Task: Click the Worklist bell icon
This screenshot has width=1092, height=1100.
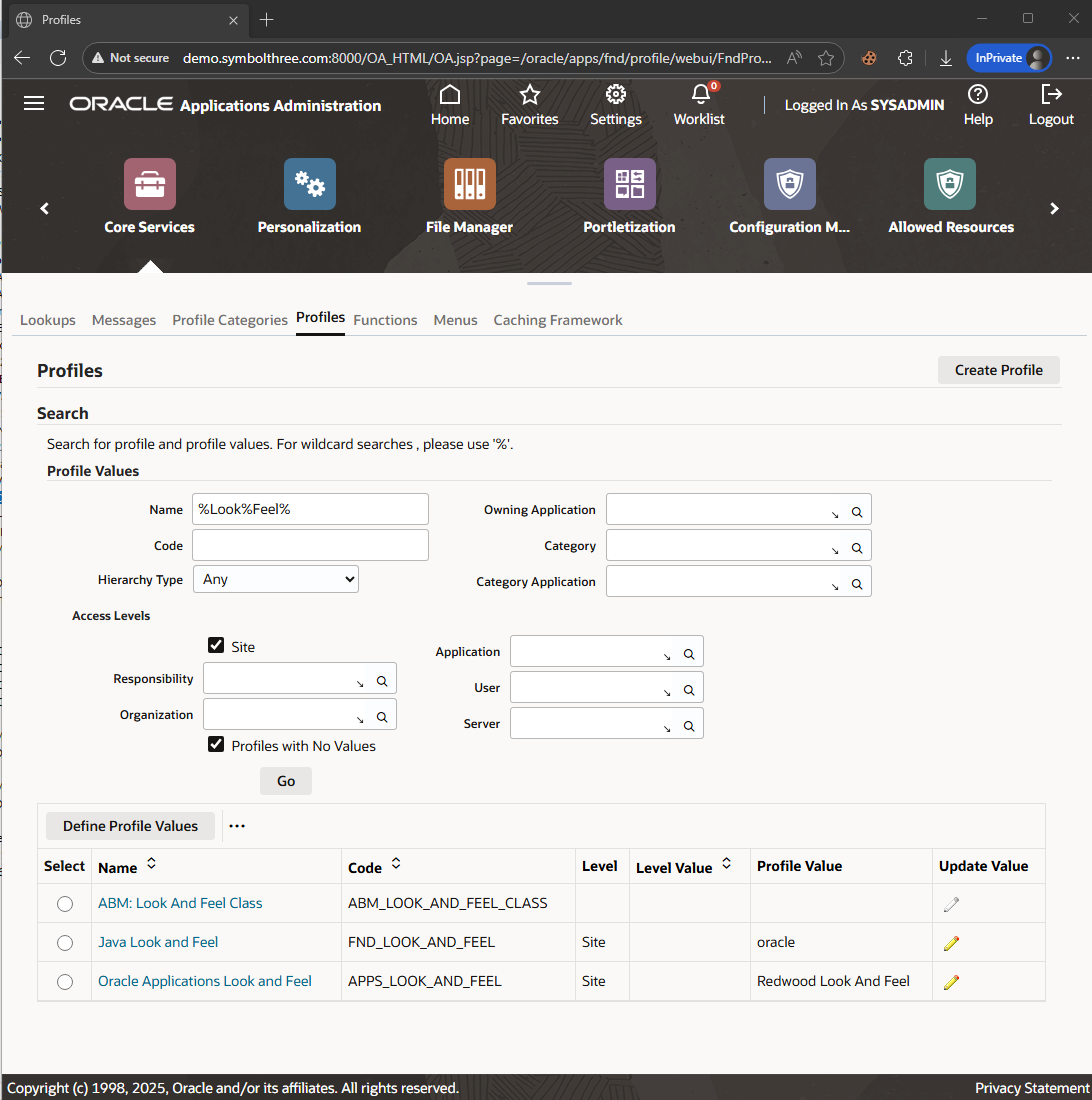Action: [700, 95]
